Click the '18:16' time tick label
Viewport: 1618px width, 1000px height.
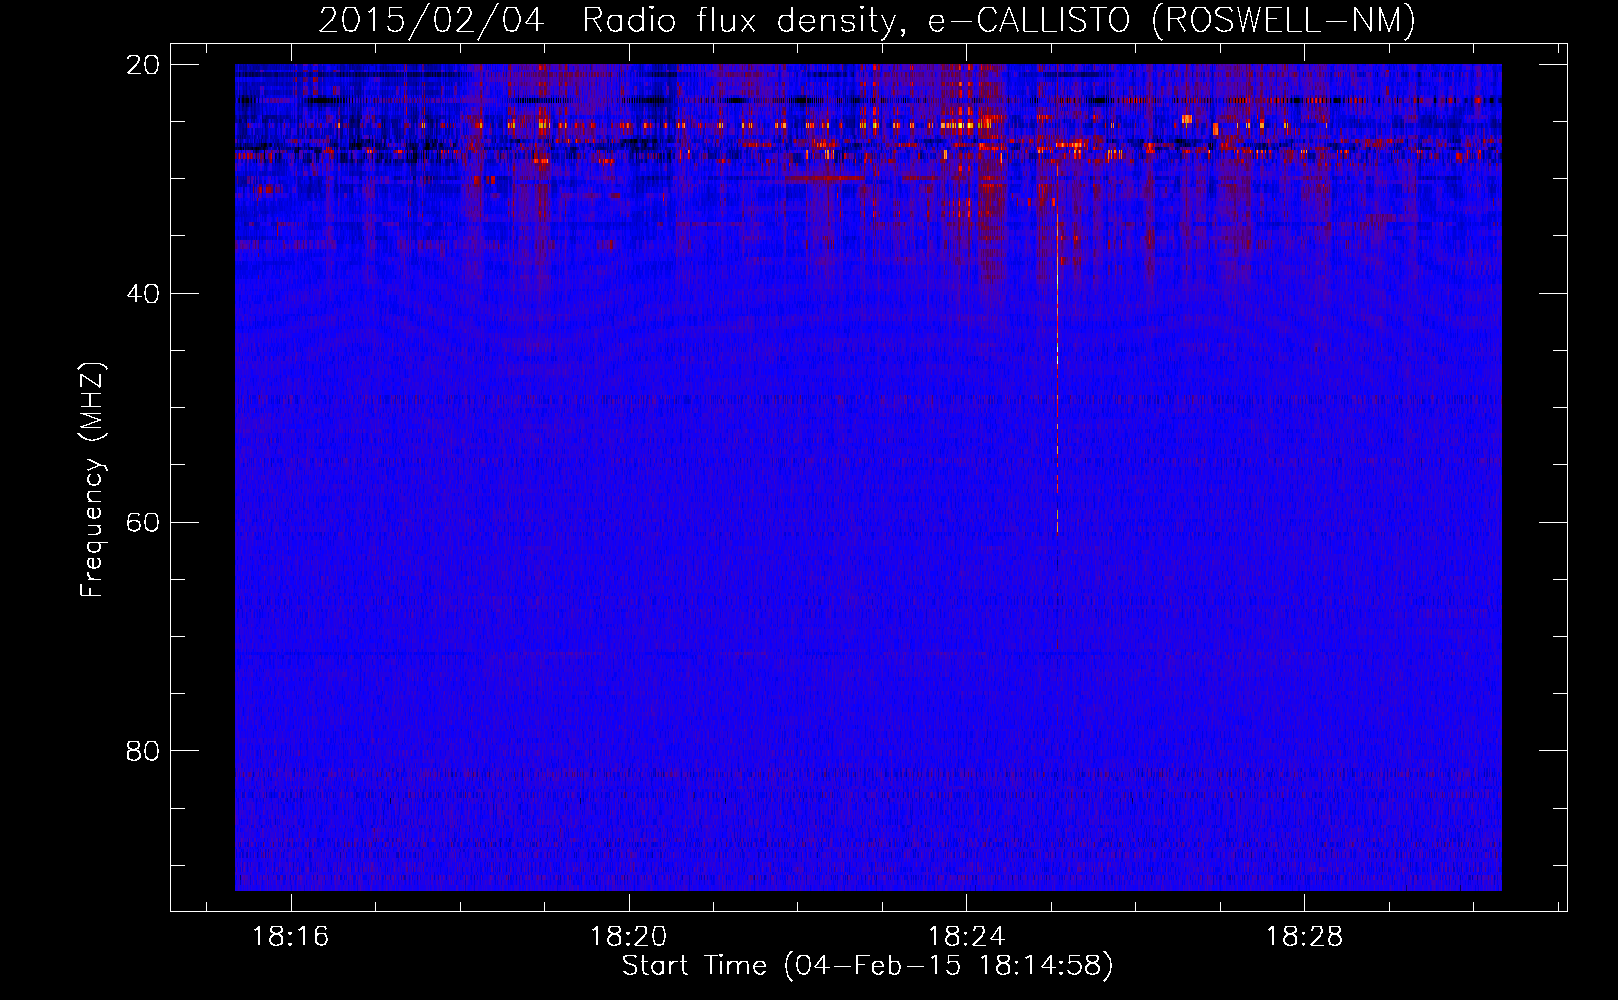point(291,936)
